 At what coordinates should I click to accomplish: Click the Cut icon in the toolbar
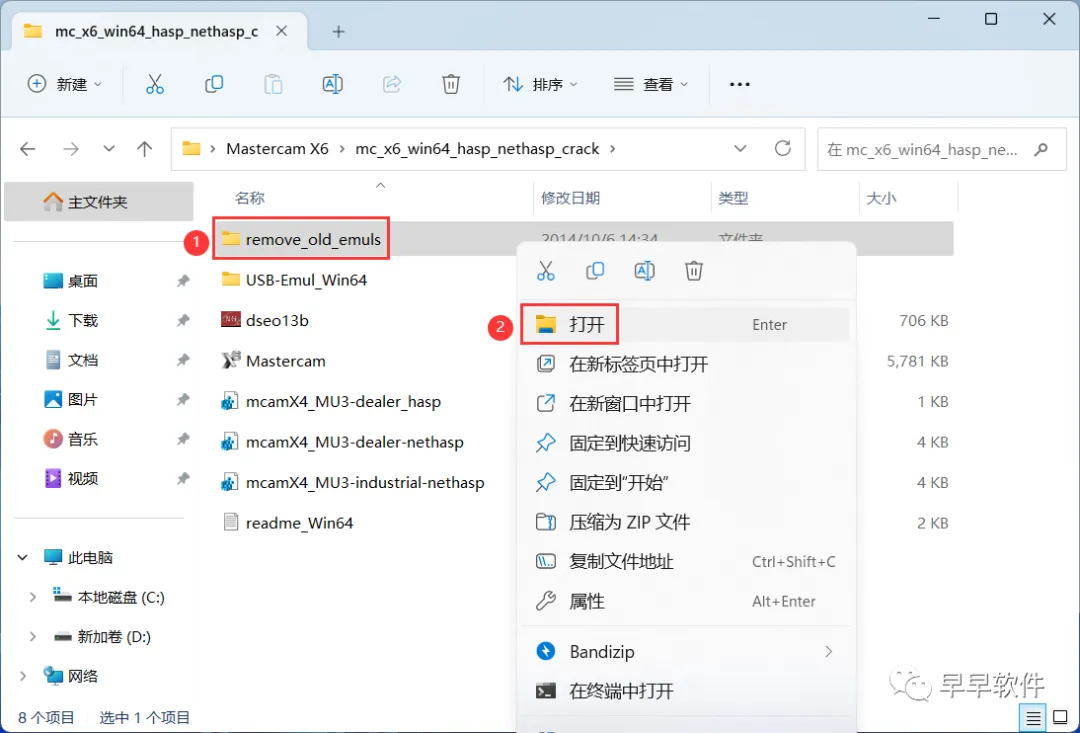tap(155, 84)
